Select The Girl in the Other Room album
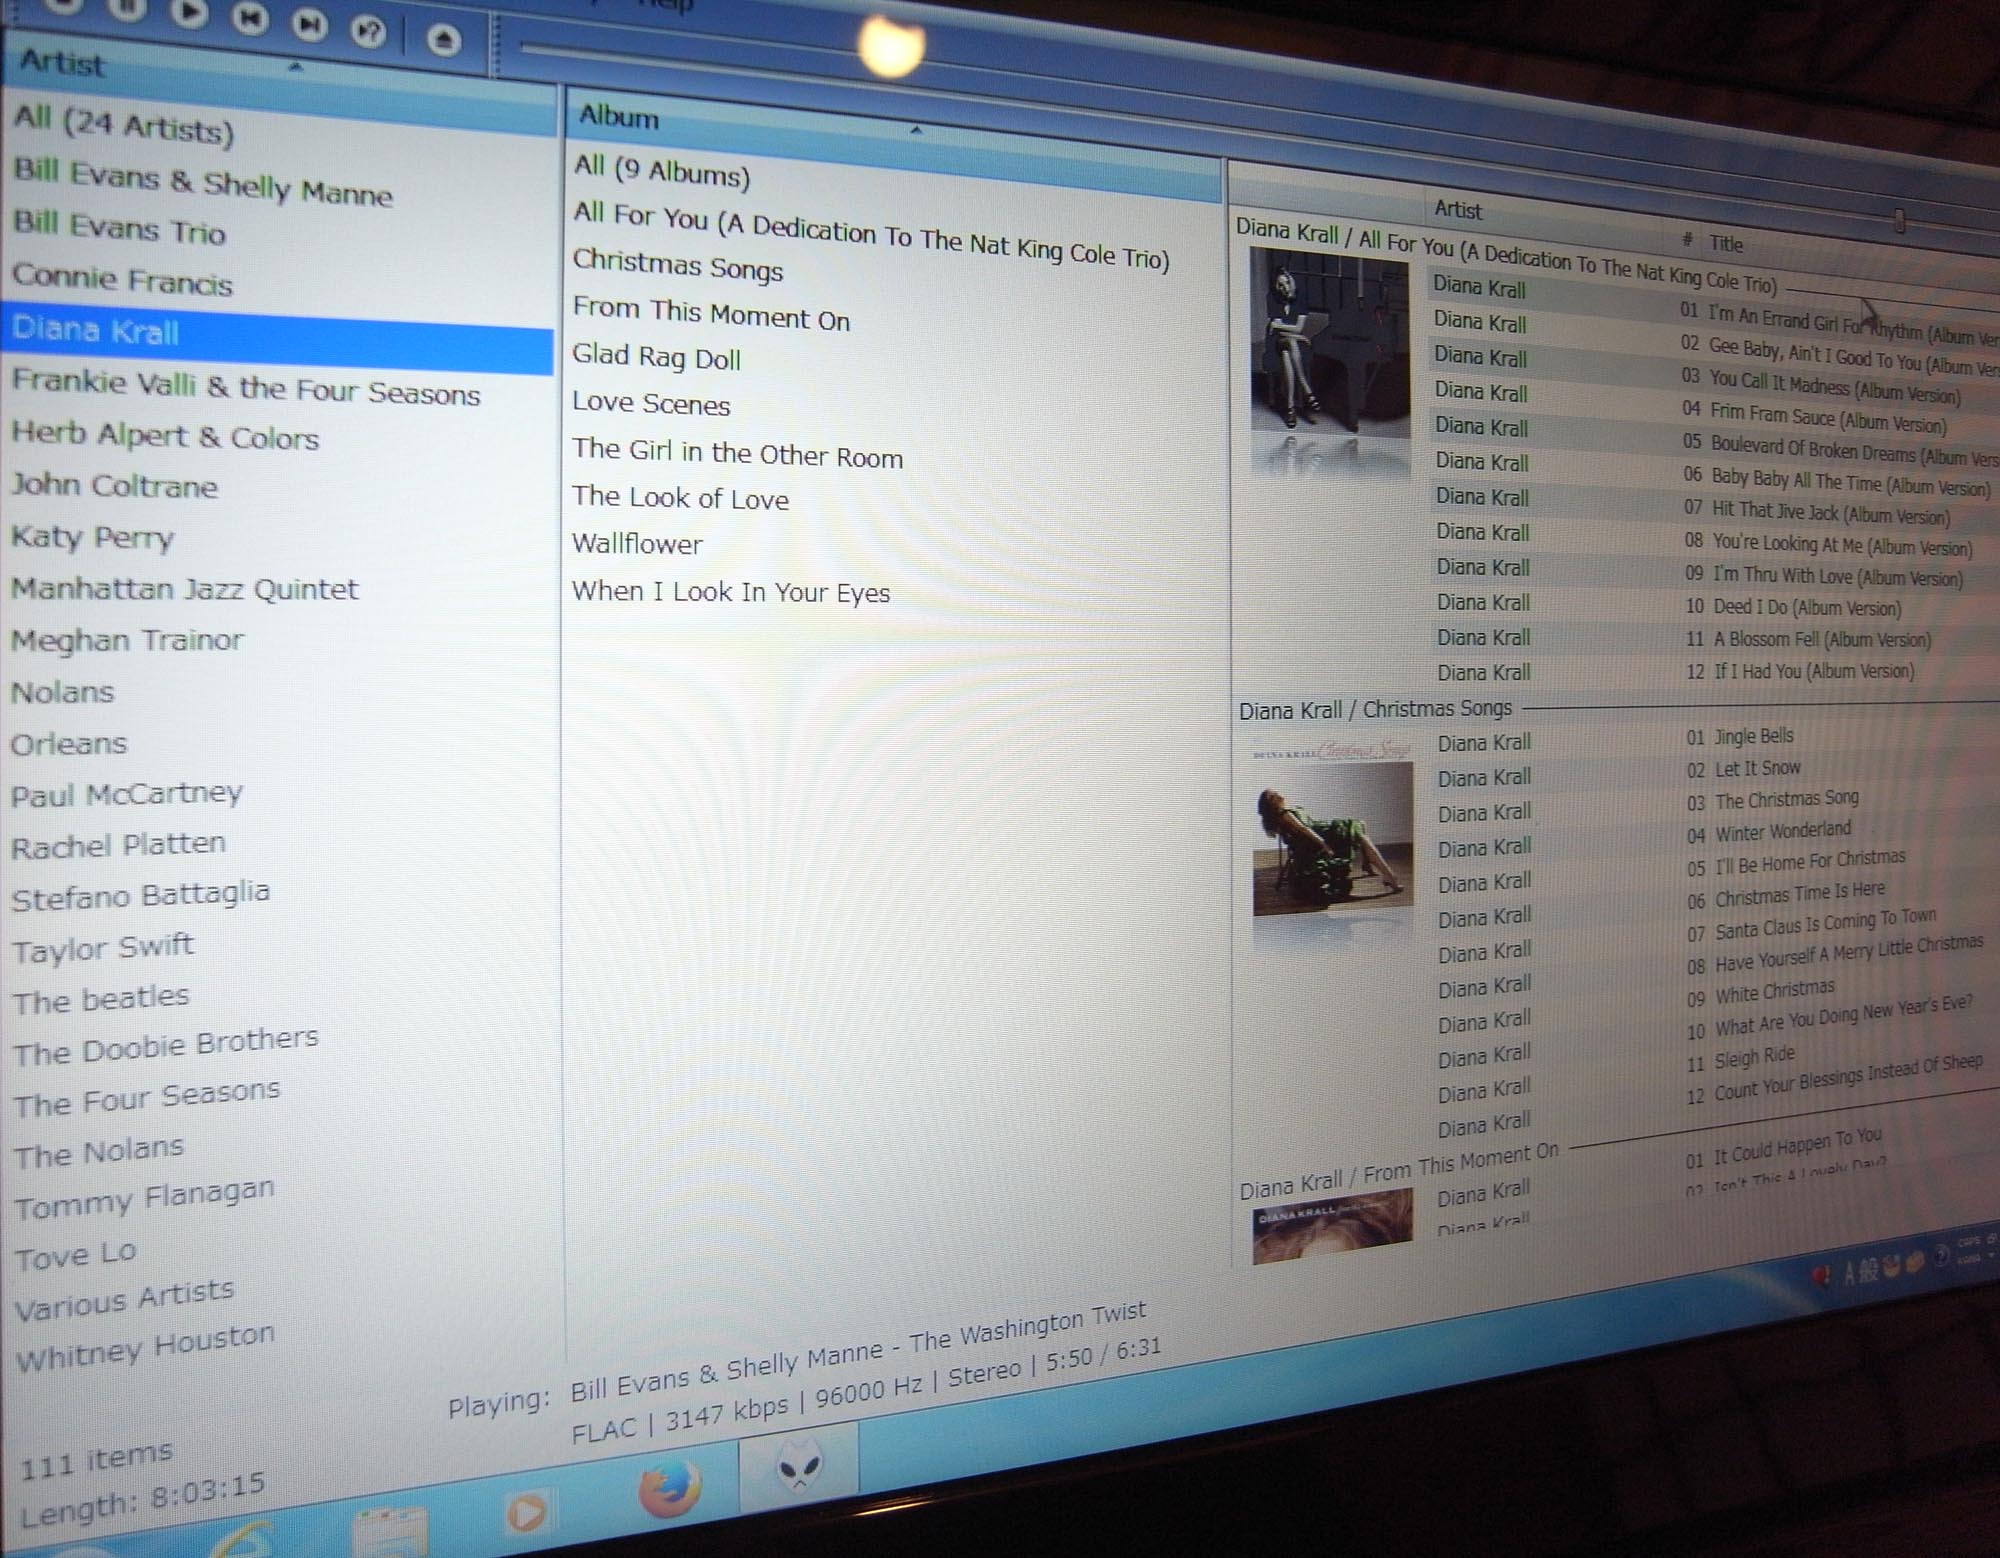This screenshot has width=2000, height=1558. (737, 452)
